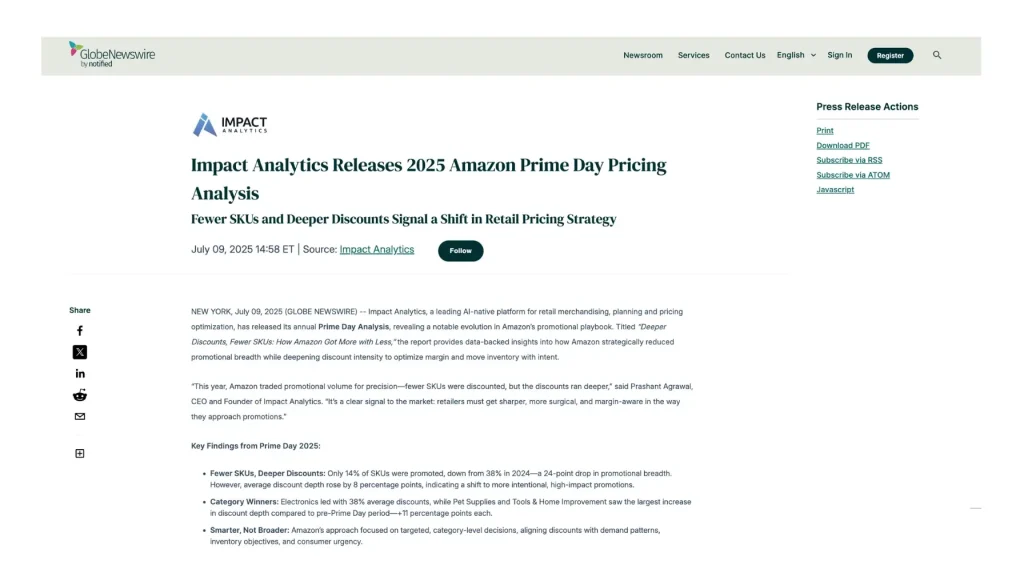
Task: Click 'Key Findings from Prime Day 2025:' text
Action: 255,446
